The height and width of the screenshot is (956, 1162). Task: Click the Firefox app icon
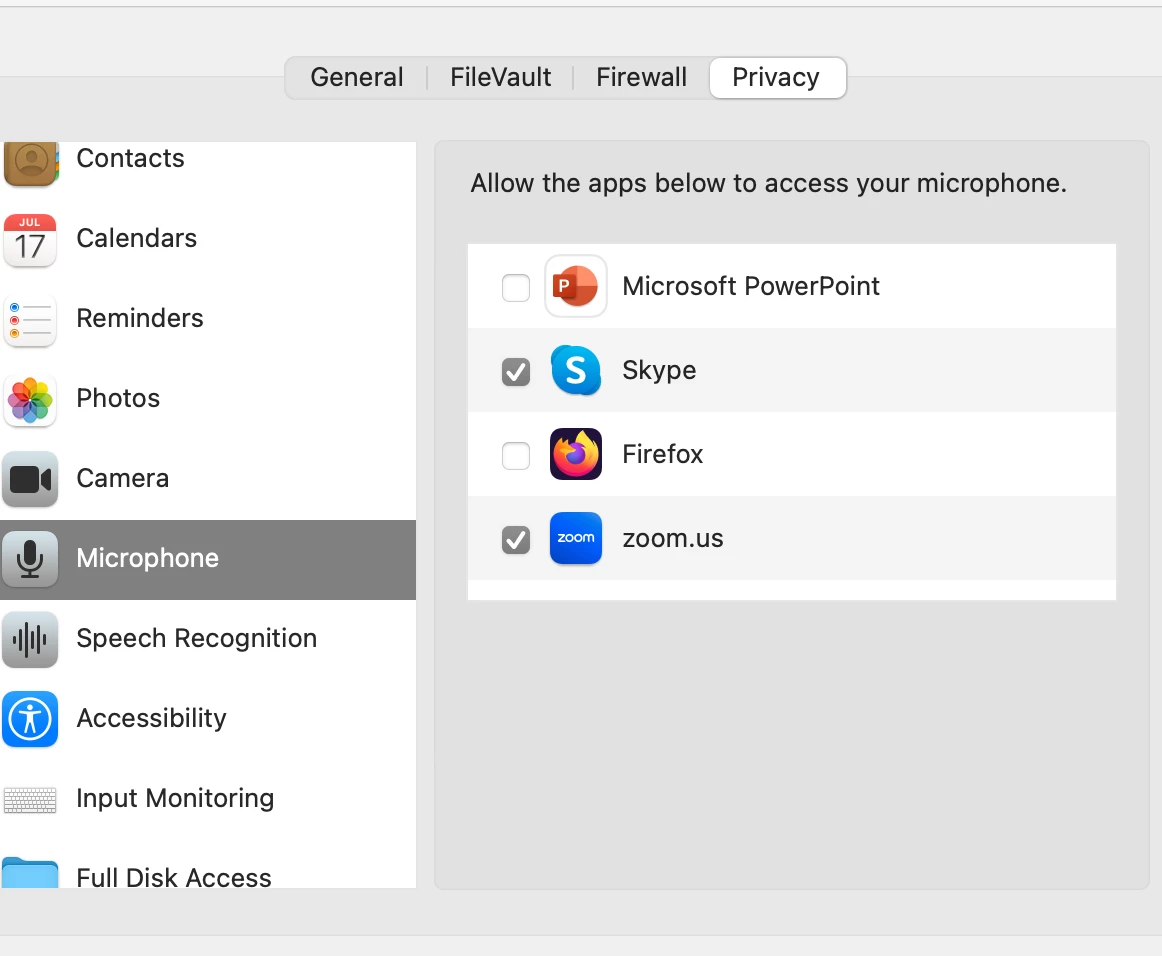coord(576,454)
